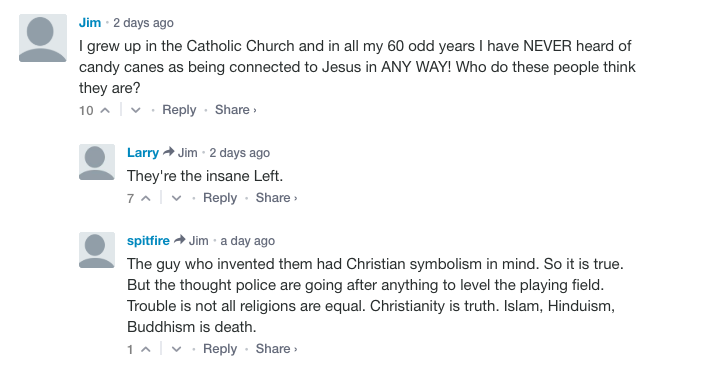Downvote Larry's reply
This screenshot has width=704, height=374.
point(176,198)
